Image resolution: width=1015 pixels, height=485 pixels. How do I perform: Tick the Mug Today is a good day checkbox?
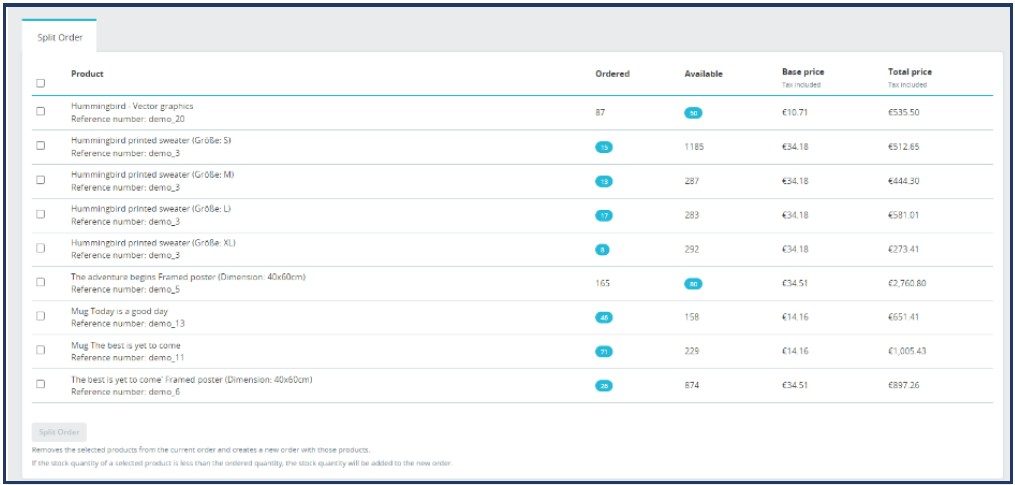41,316
